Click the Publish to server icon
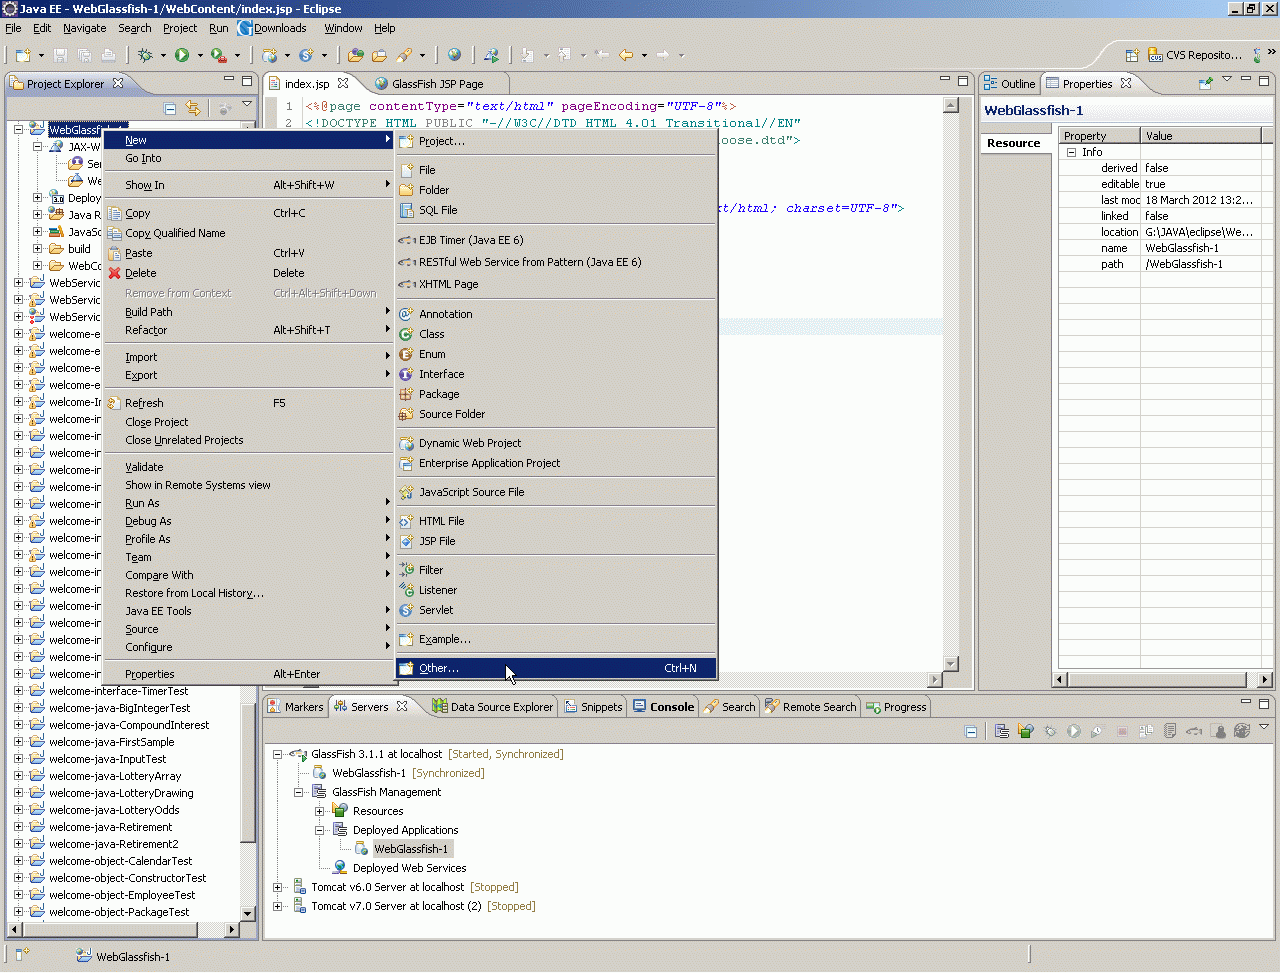The width and height of the screenshot is (1280, 973). tap(1146, 731)
